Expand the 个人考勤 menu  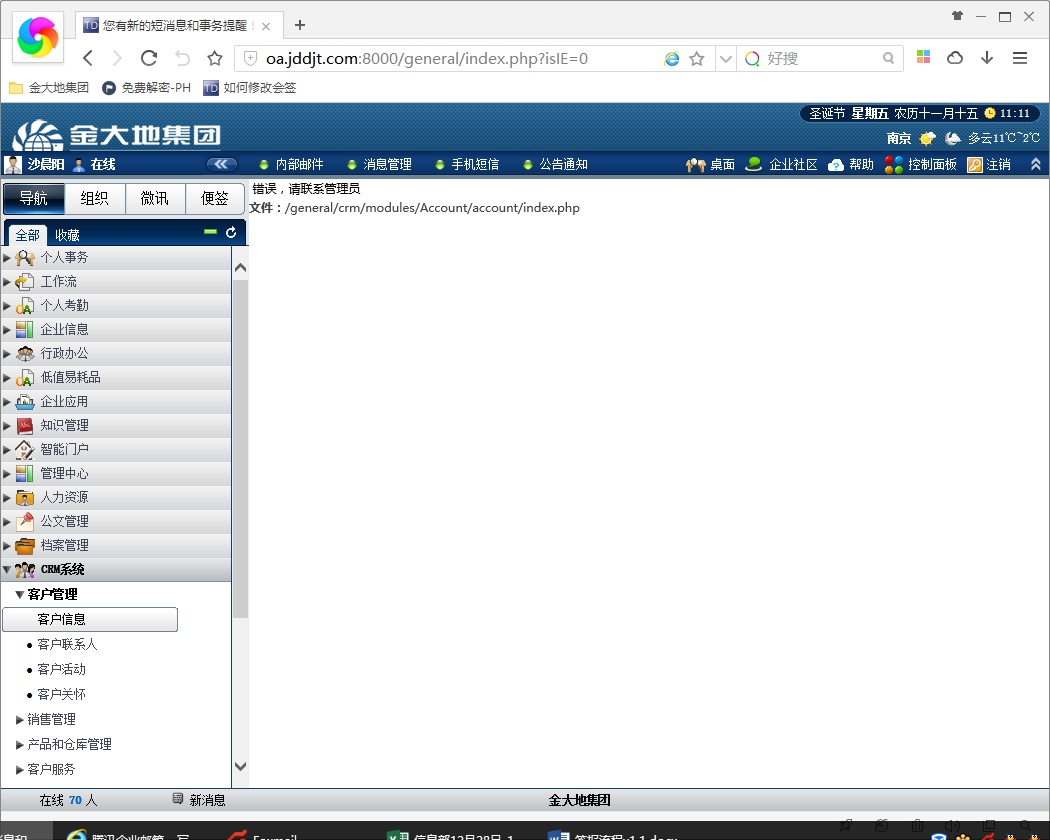pyautogui.click(x=117, y=306)
